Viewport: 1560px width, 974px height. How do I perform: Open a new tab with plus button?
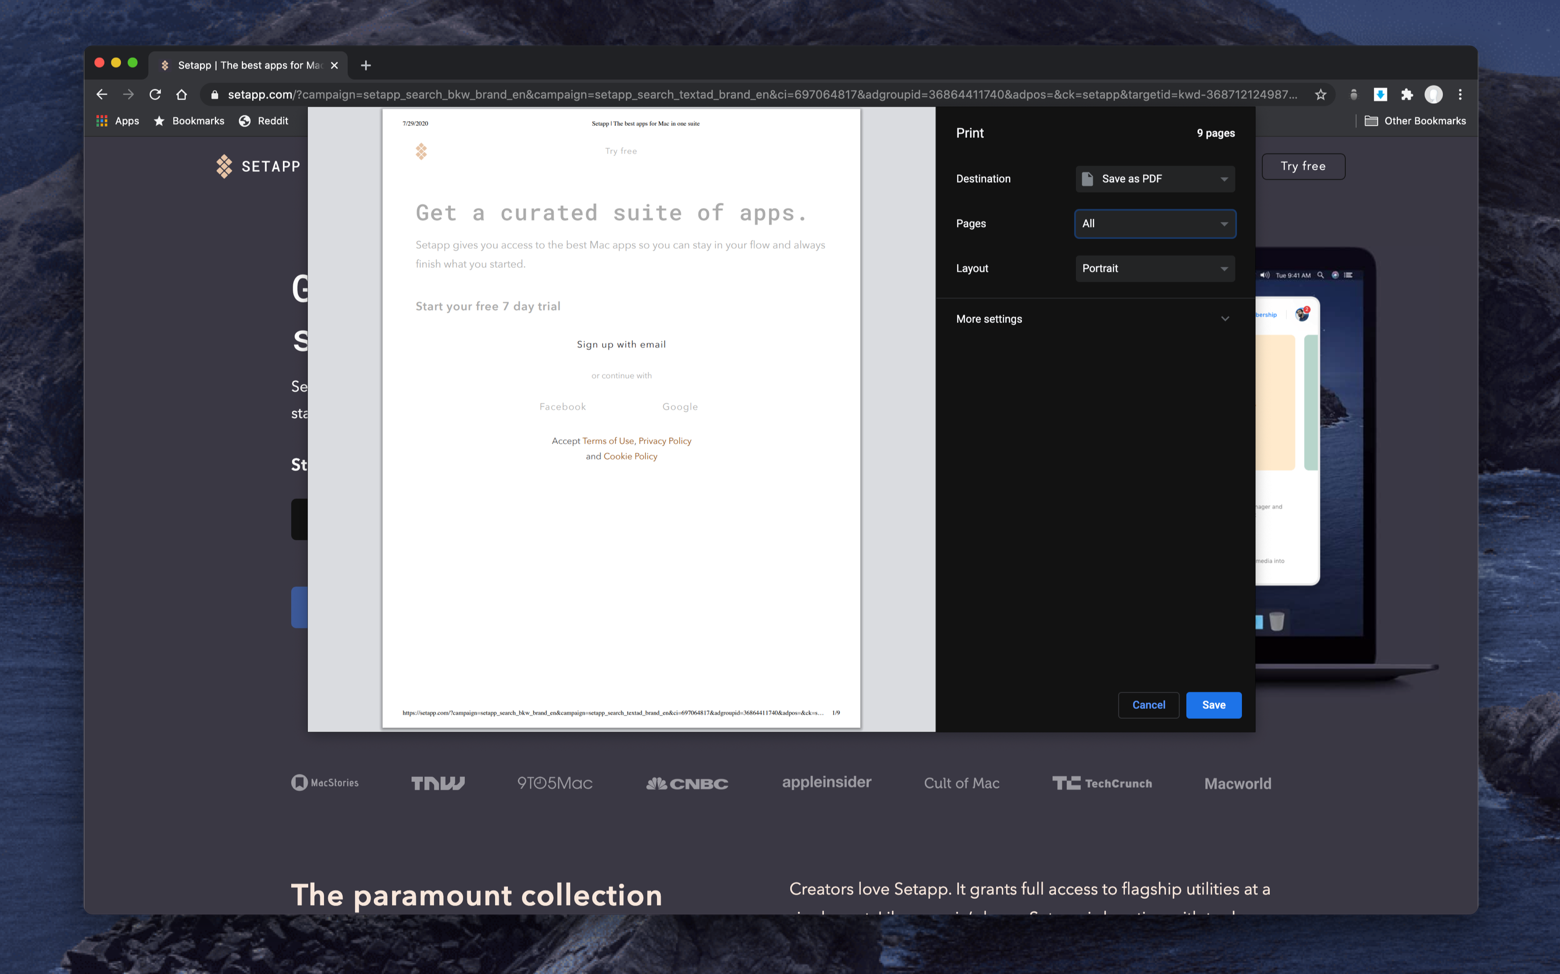(366, 65)
